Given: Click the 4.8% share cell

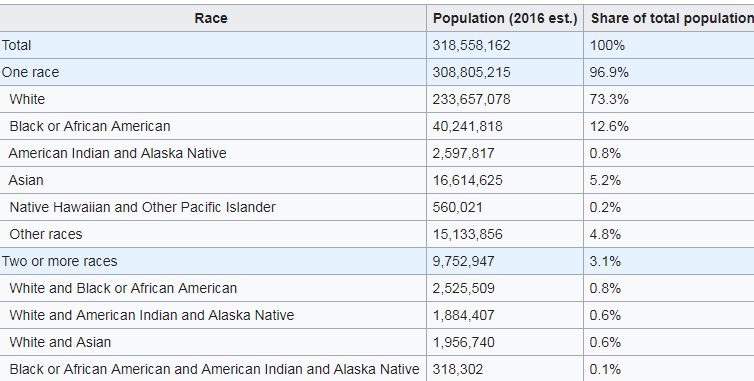Looking at the screenshot, I should (x=605, y=234).
